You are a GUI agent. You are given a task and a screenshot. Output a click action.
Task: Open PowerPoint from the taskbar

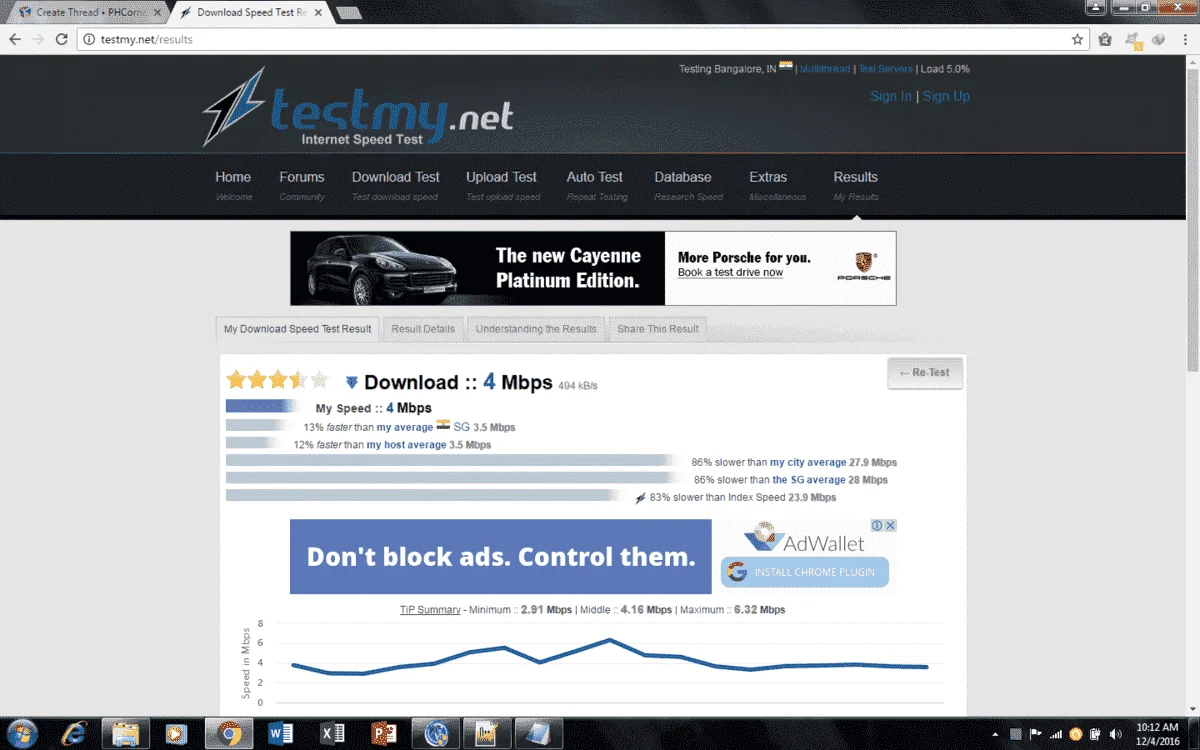pos(384,734)
